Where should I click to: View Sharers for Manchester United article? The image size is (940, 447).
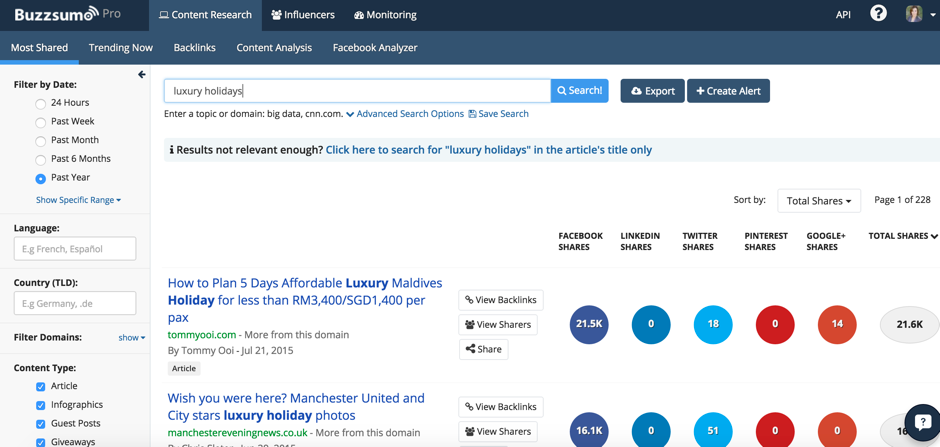click(498, 431)
